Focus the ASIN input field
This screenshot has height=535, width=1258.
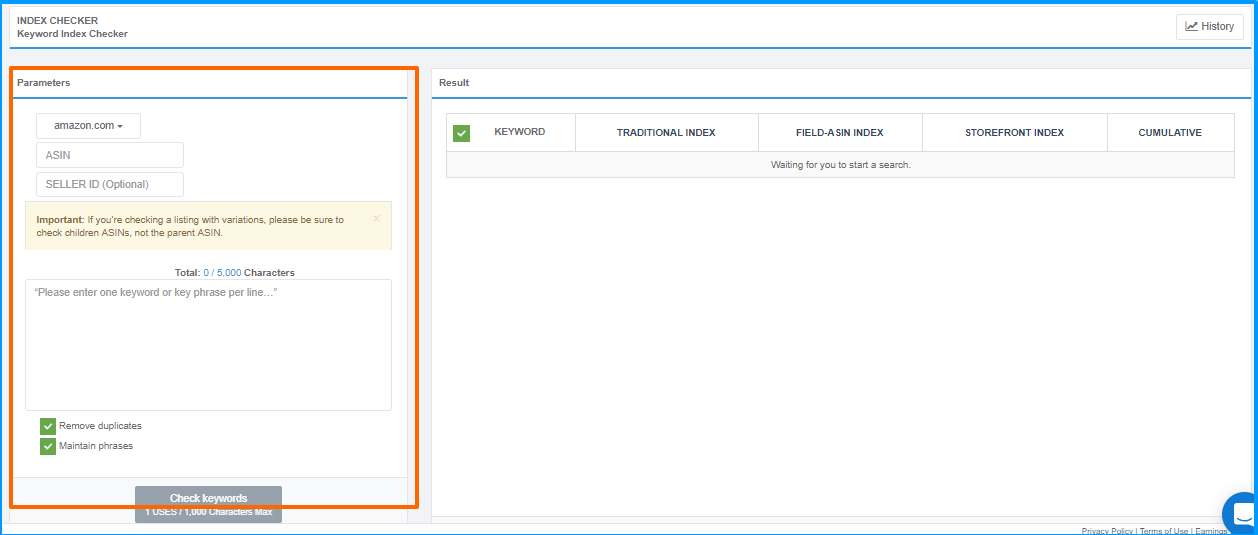(x=110, y=155)
